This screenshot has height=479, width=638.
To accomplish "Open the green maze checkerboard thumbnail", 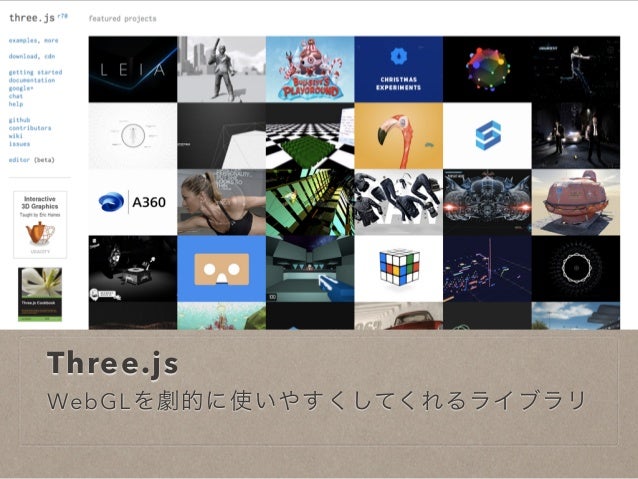I will coord(310,136).
